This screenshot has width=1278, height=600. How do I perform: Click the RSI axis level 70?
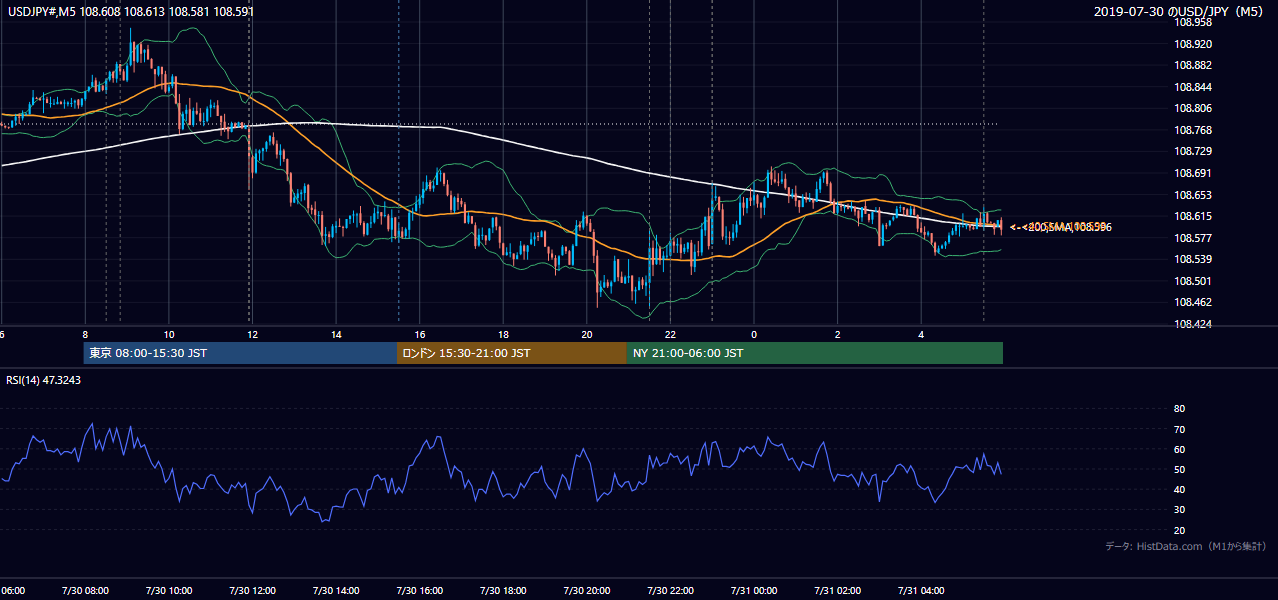coord(1180,429)
